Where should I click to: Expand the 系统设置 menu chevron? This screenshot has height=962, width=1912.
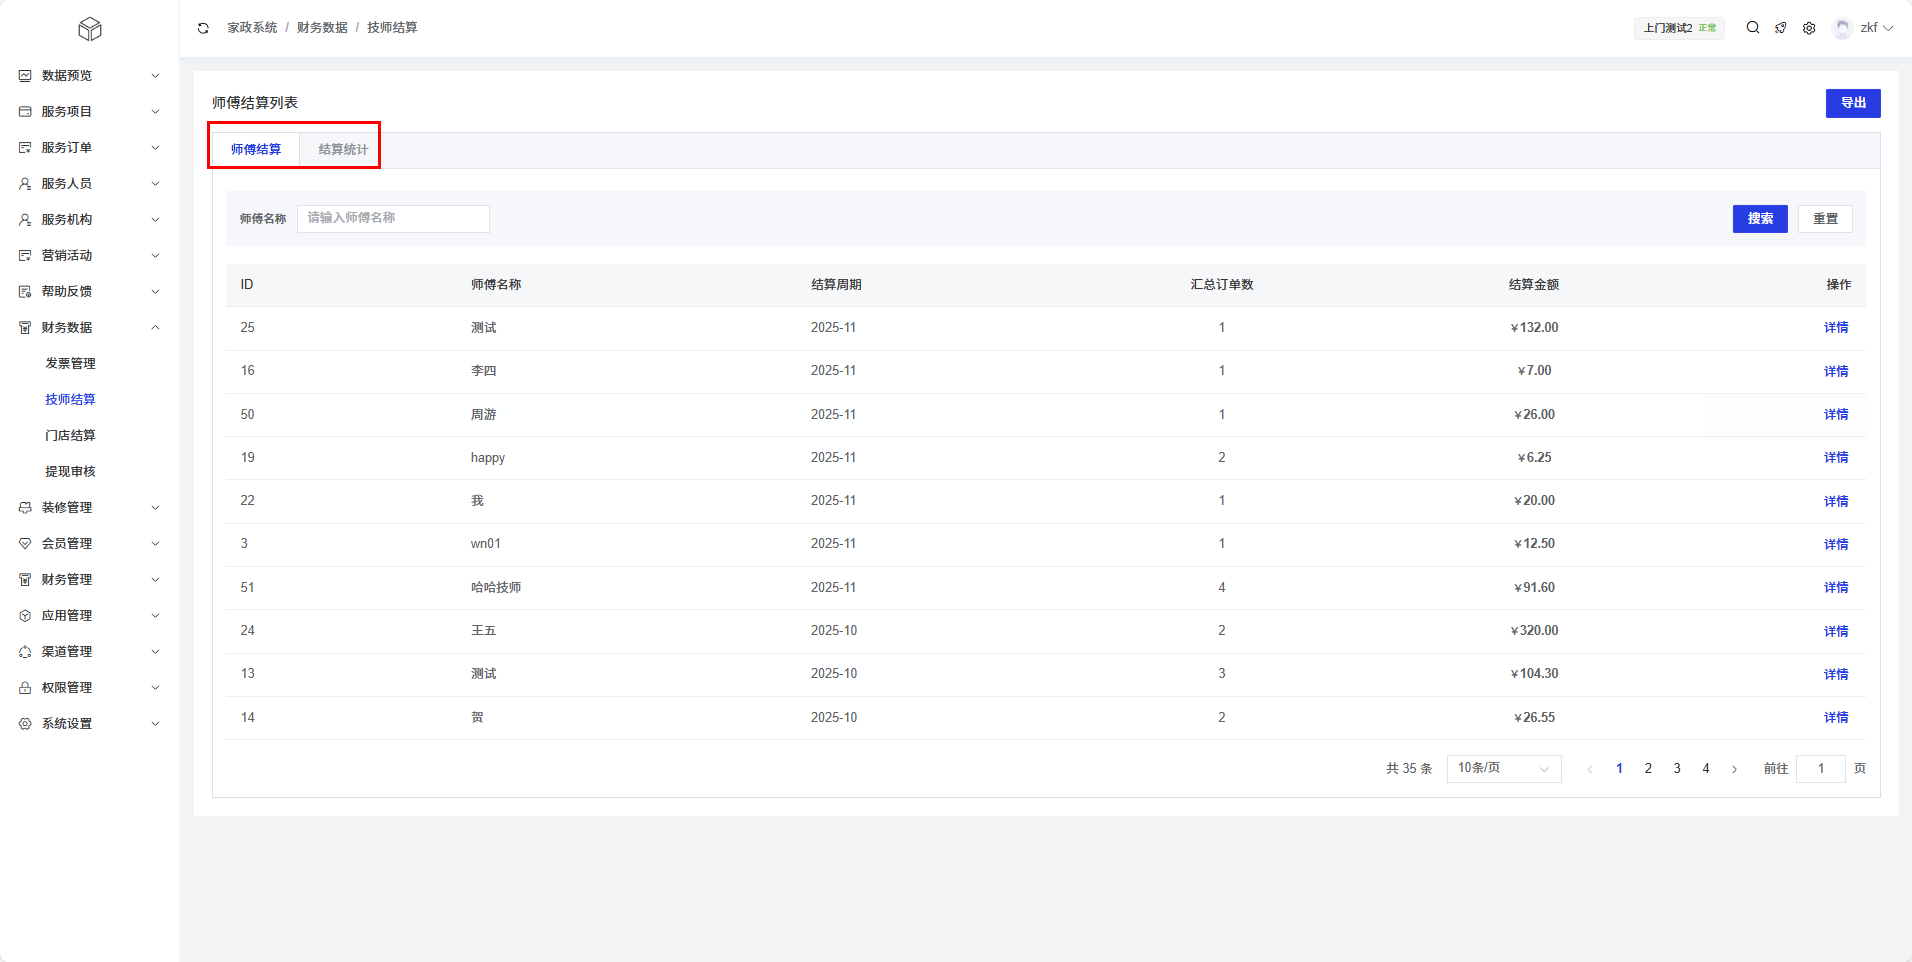tap(155, 724)
